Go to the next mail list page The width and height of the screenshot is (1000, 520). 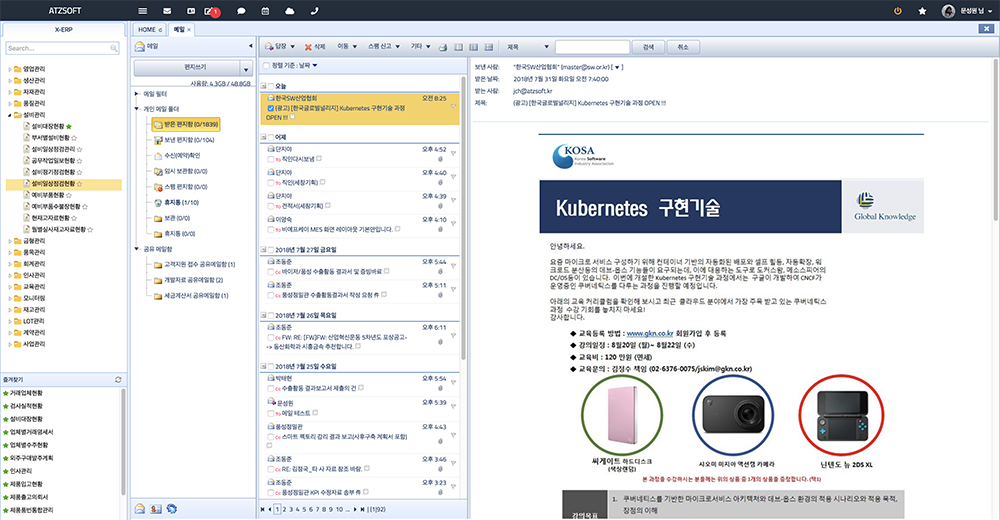coord(355,509)
